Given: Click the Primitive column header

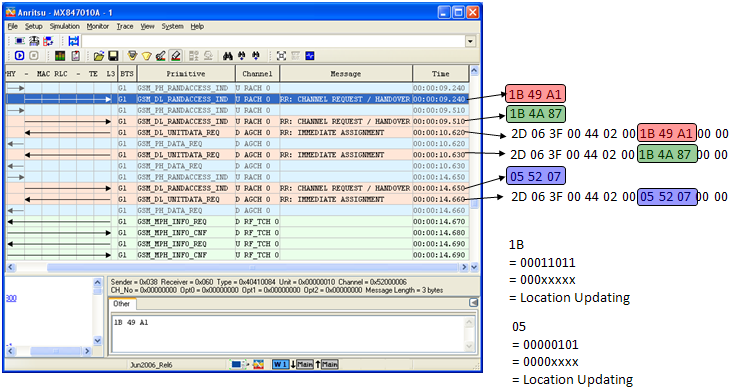Looking at the screenshot, I should click(x=186, y=74).
